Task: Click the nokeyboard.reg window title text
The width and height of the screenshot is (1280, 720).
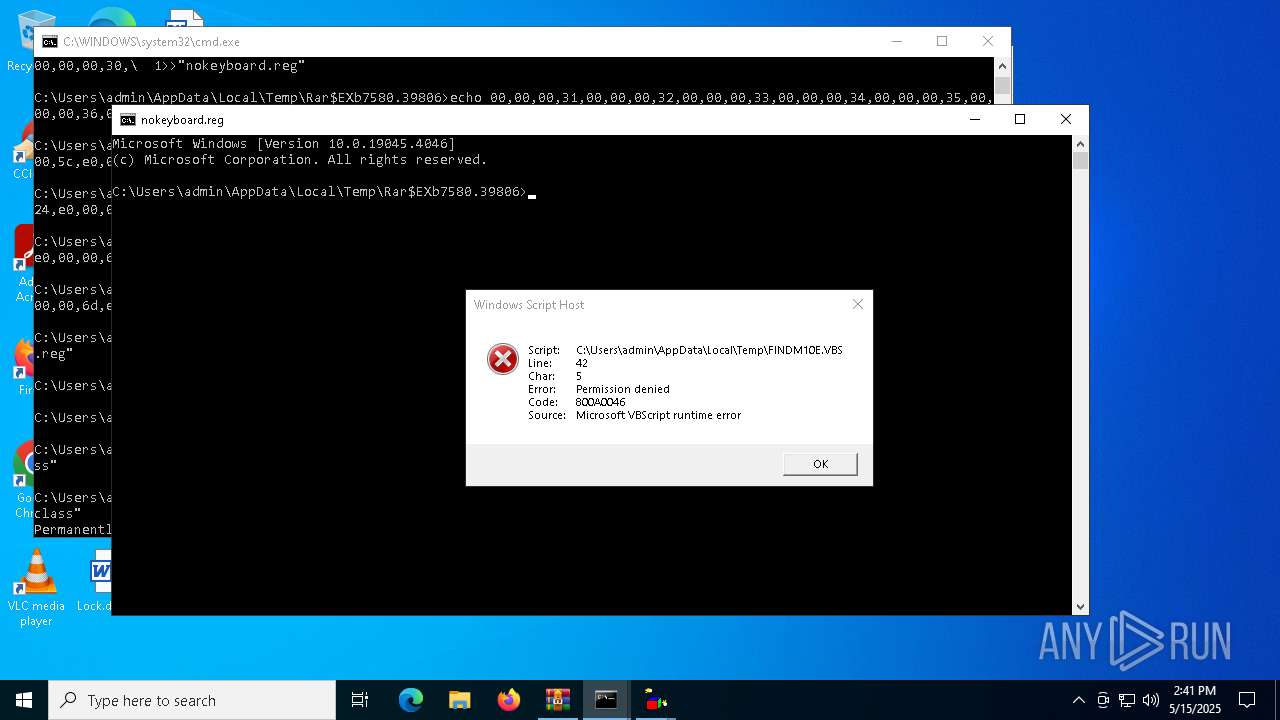Action: [x=182, y=120]
